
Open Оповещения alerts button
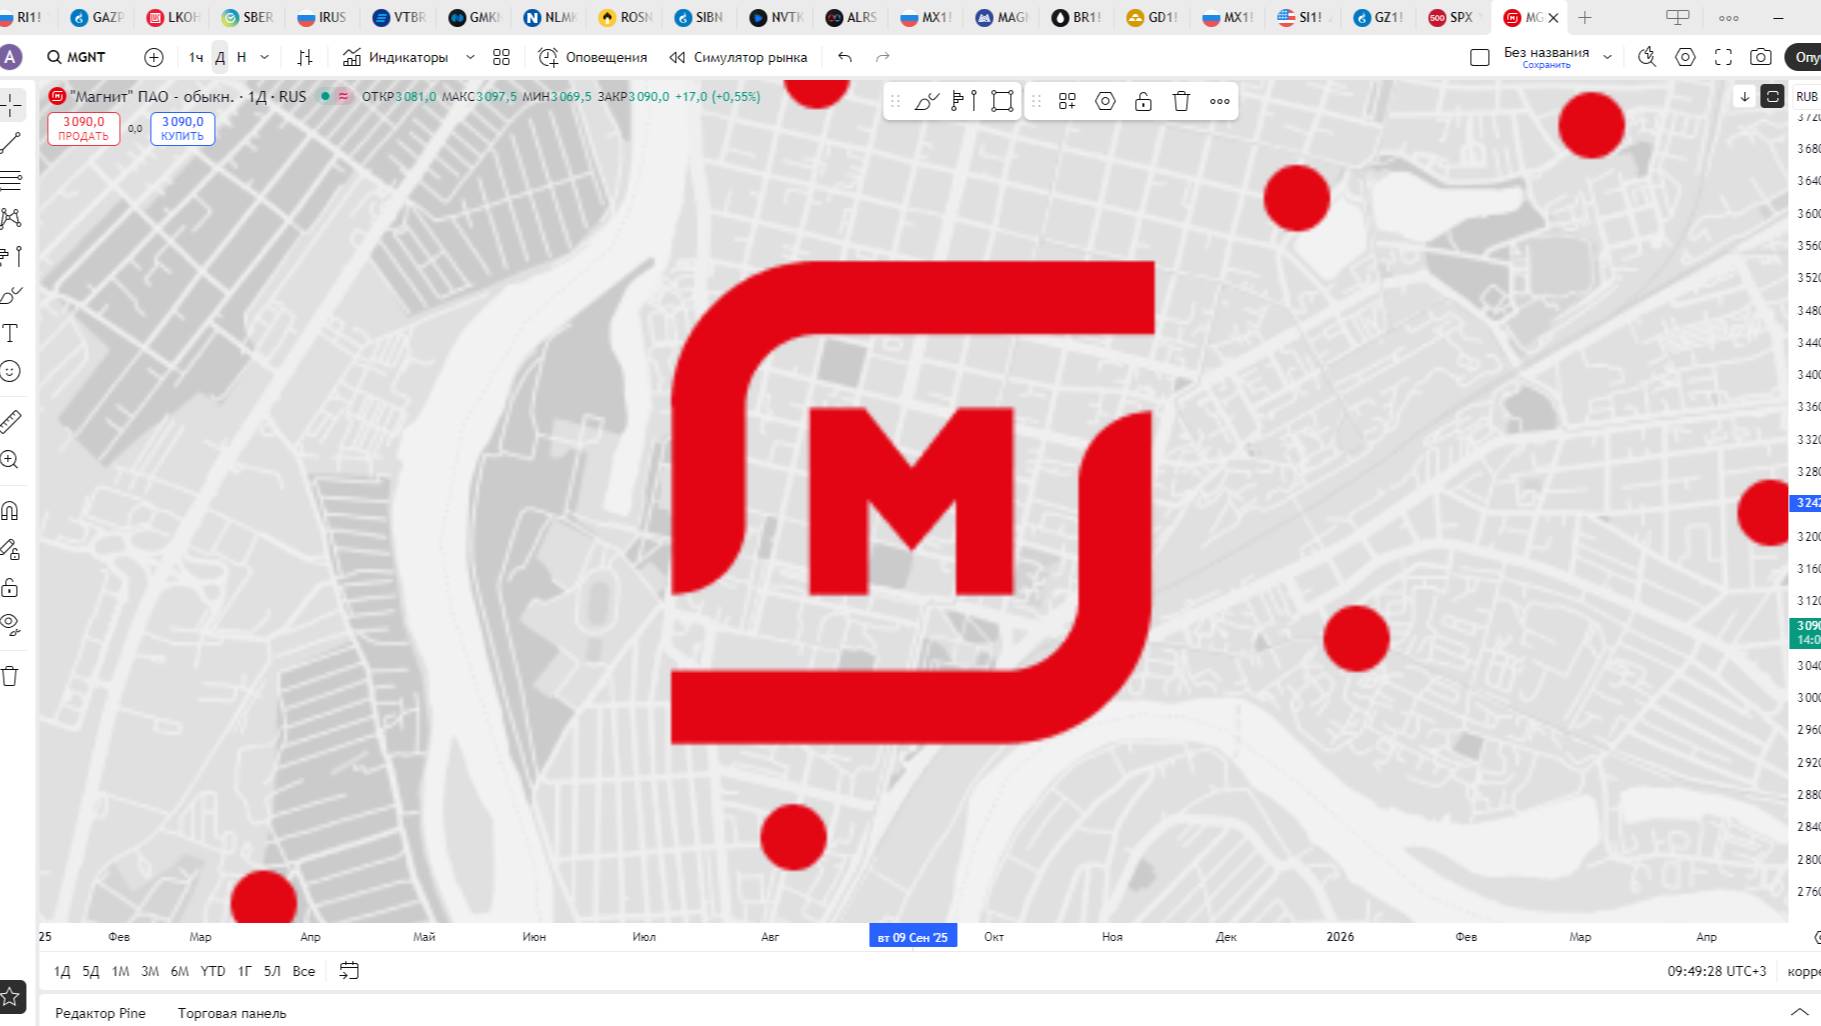click(592, 57)
